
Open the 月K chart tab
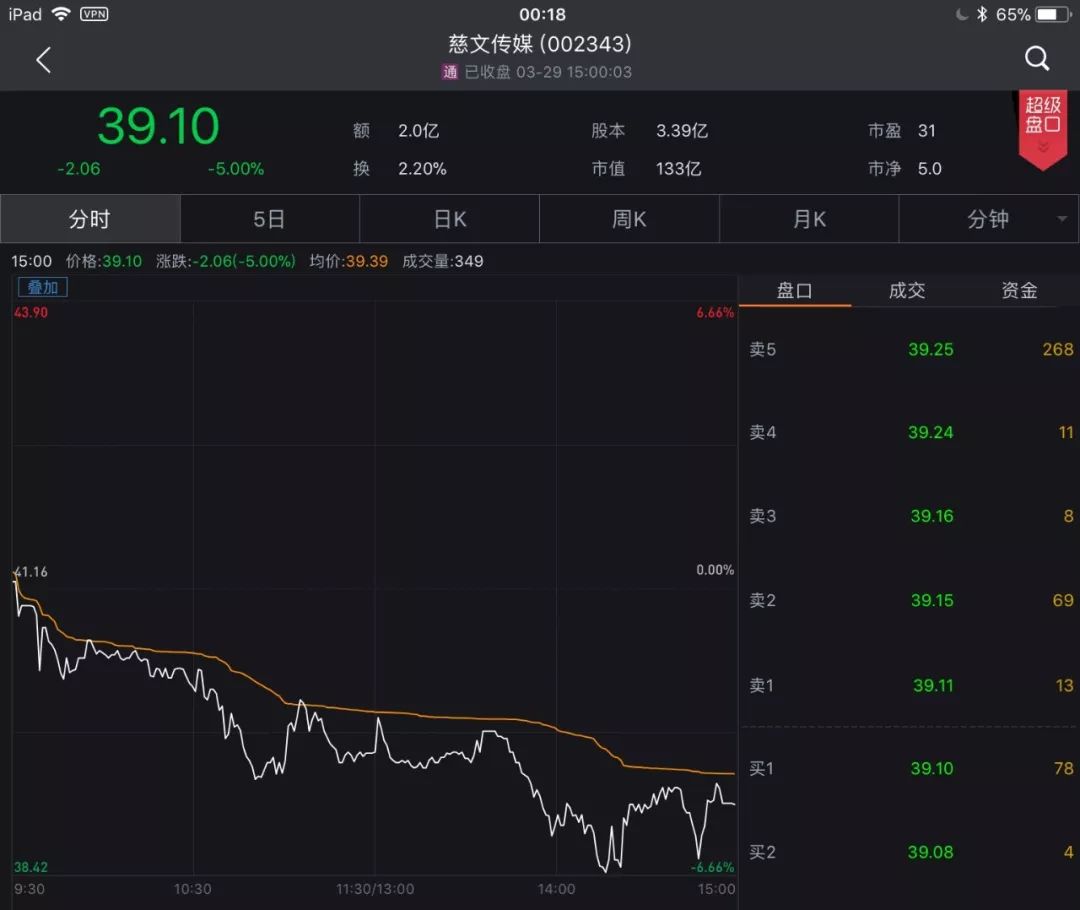coord(809,219)
